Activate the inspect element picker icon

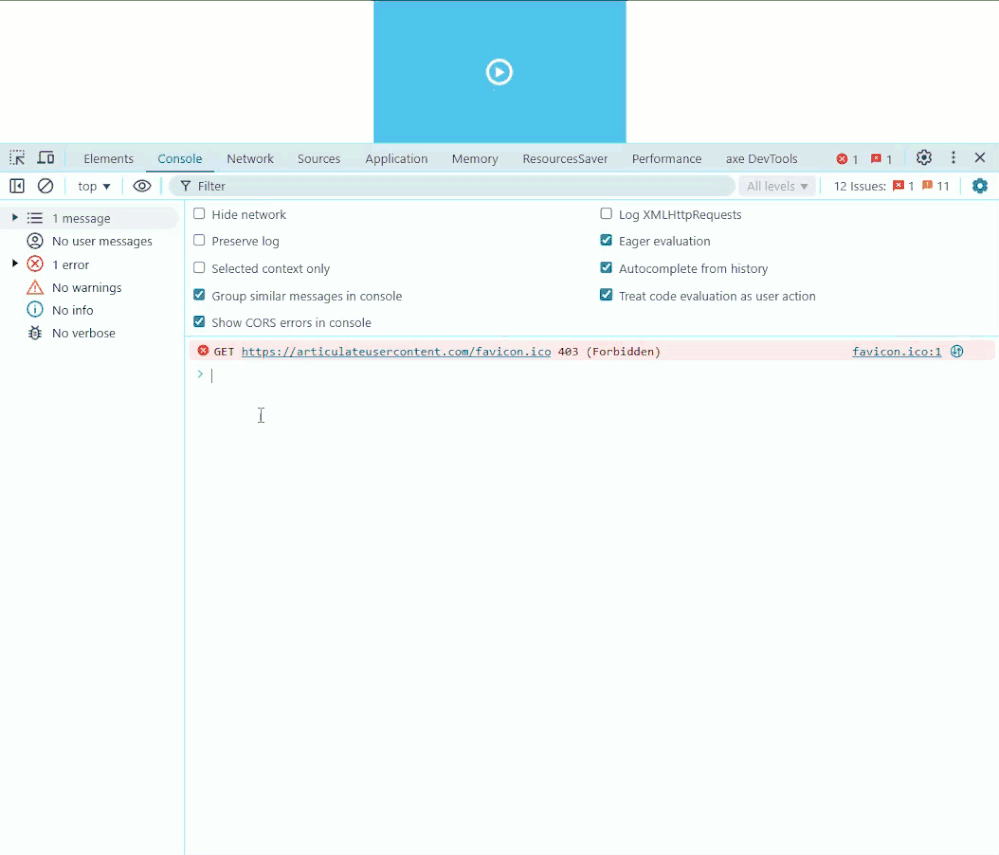[17, 158]
